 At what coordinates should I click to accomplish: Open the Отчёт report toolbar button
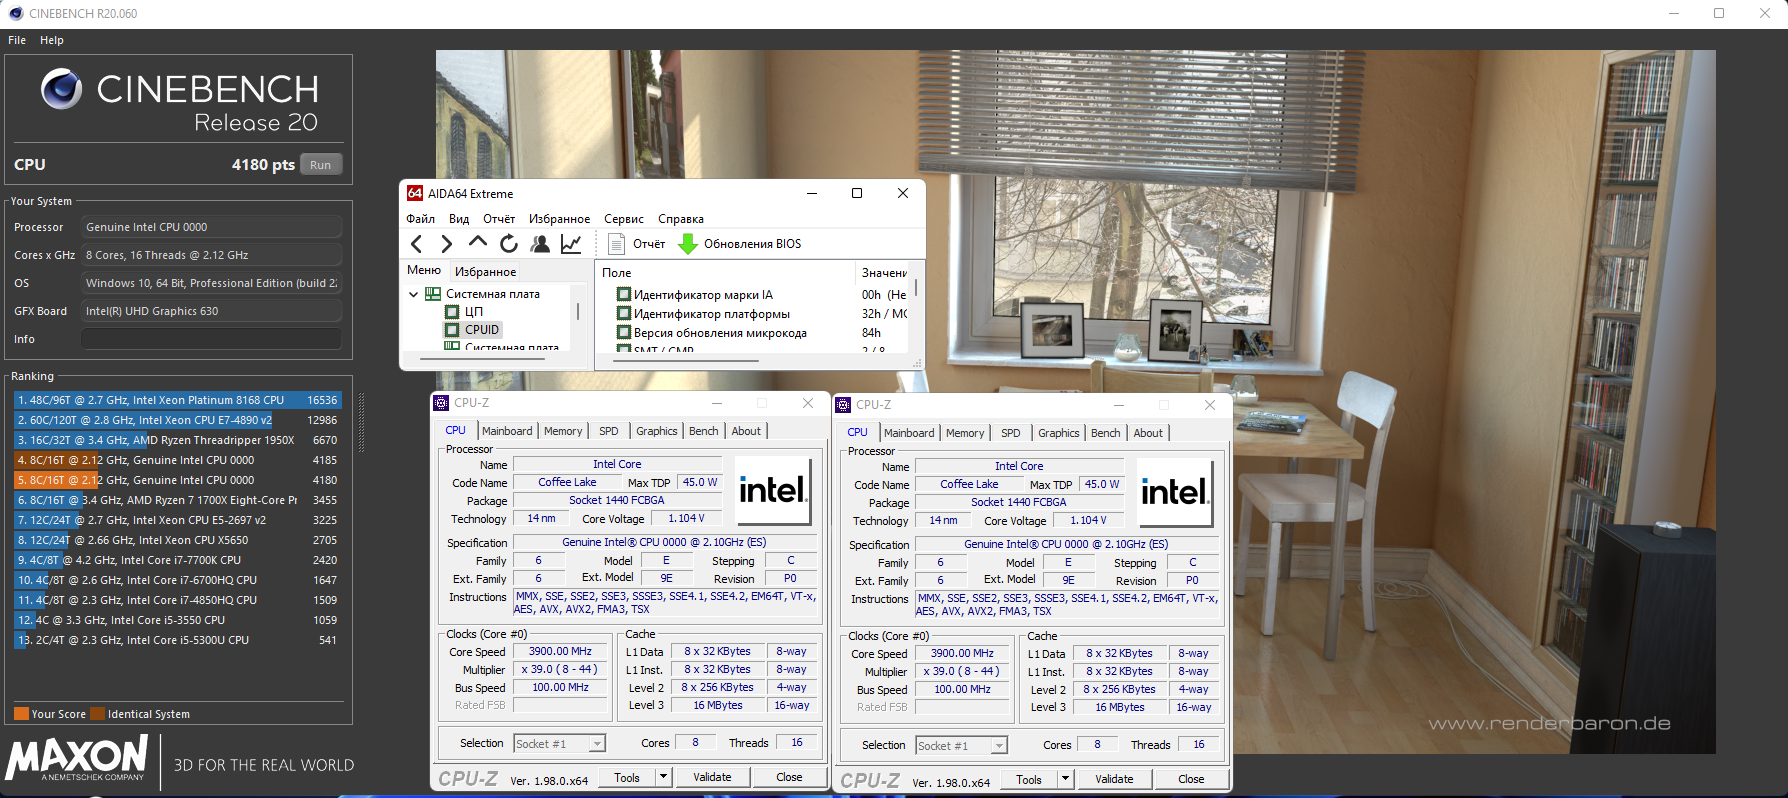point(636,244)
